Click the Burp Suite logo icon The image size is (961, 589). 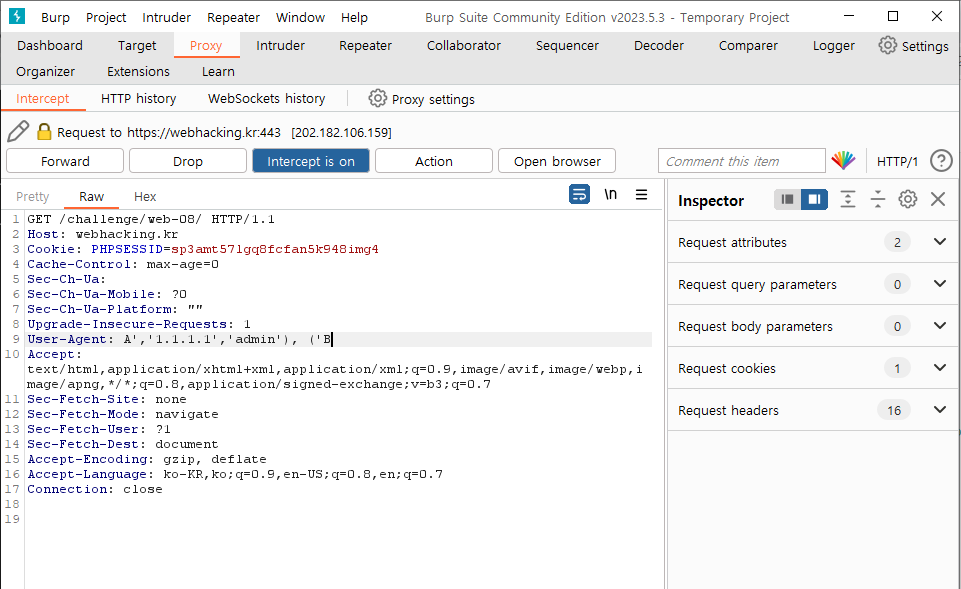tap(17, 16)
